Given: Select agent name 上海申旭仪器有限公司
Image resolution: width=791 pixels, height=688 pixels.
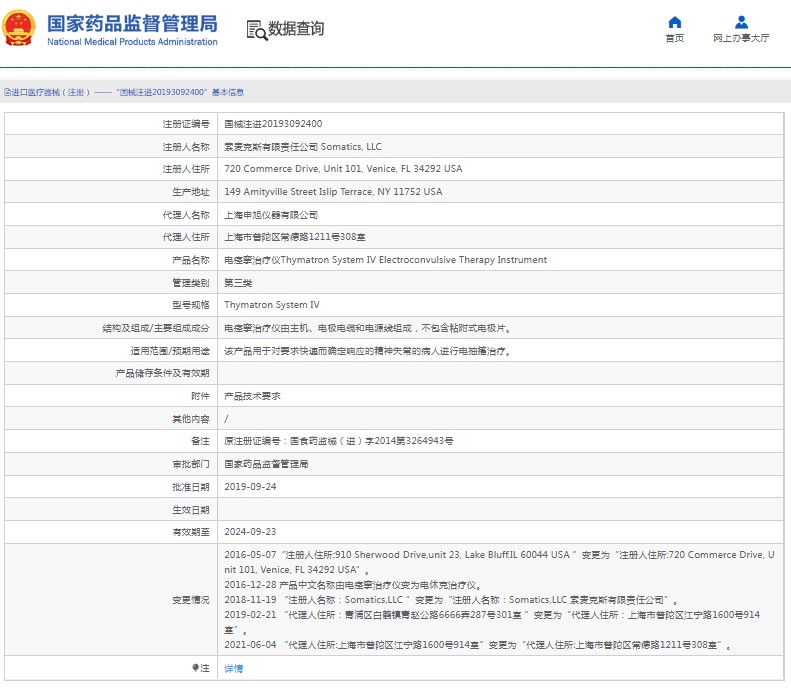Looking at the screenshot, I should (x=271, y=215).
